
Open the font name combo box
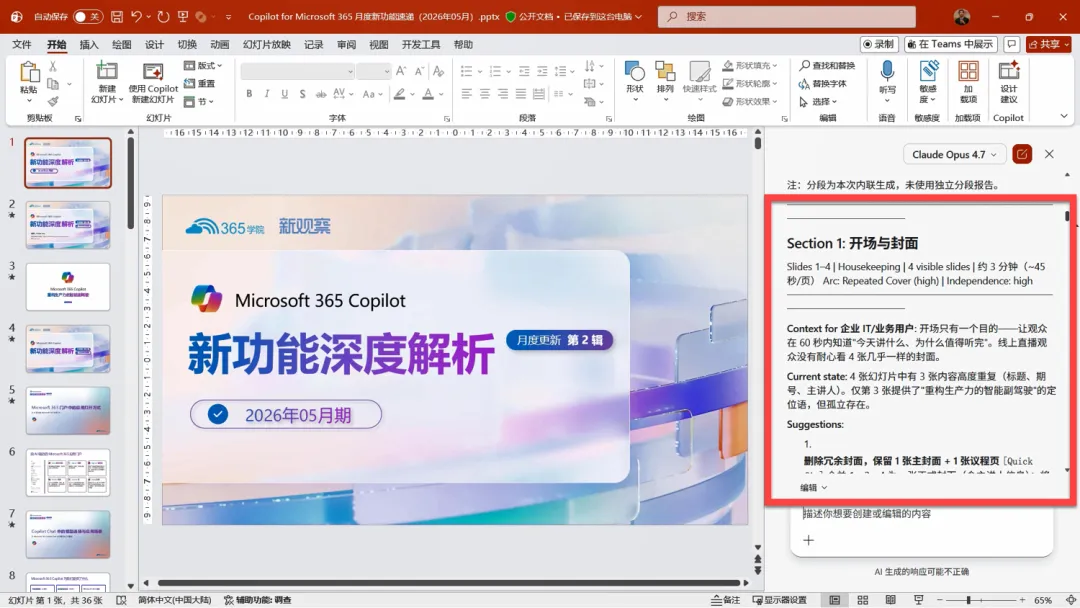[x=298, y=71]
